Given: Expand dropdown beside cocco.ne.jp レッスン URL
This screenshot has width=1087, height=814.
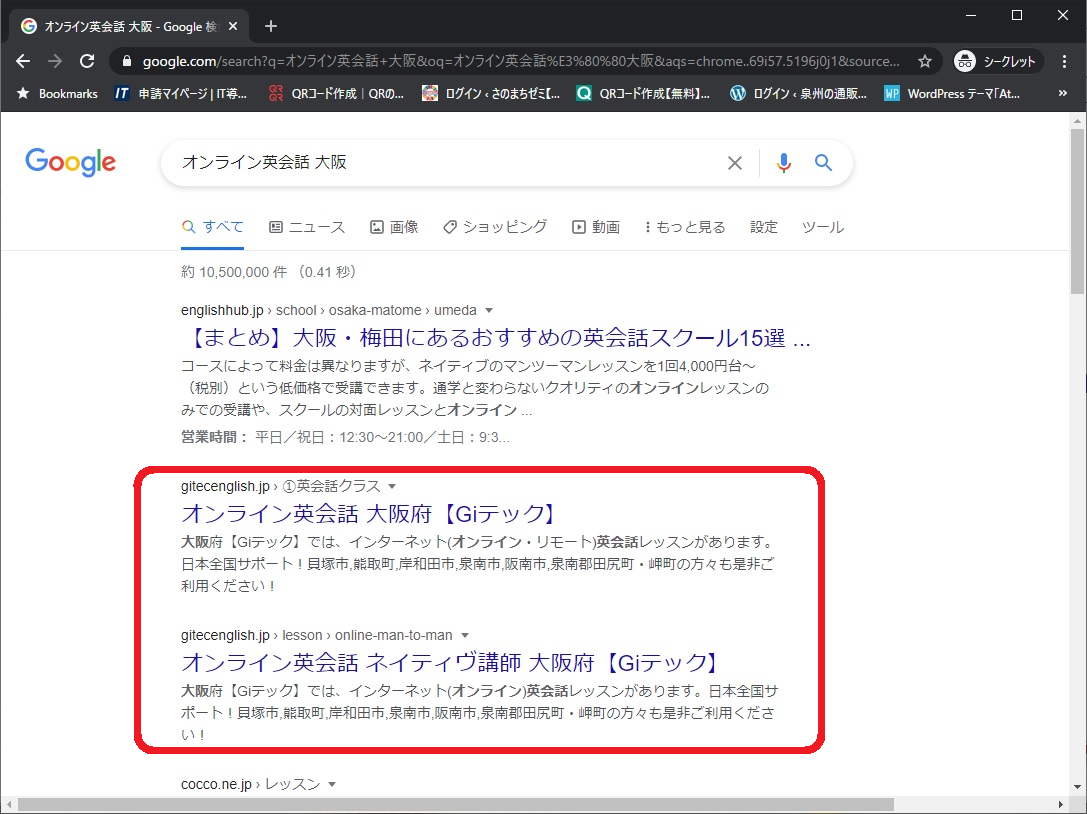Looking at the screenshot, I should click(332, 785).
